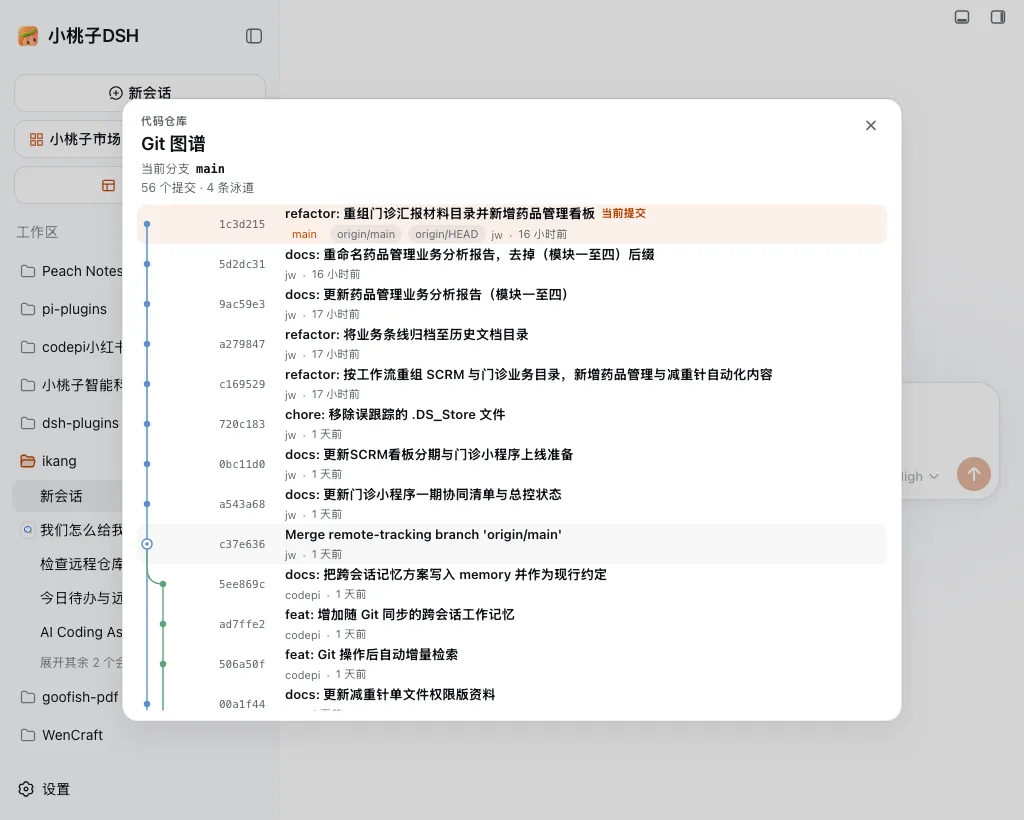Click the main branch tag
Image resolution: width=1024 pixels, height=820 pixels.
pyautogui.click(x=304, y=234)
